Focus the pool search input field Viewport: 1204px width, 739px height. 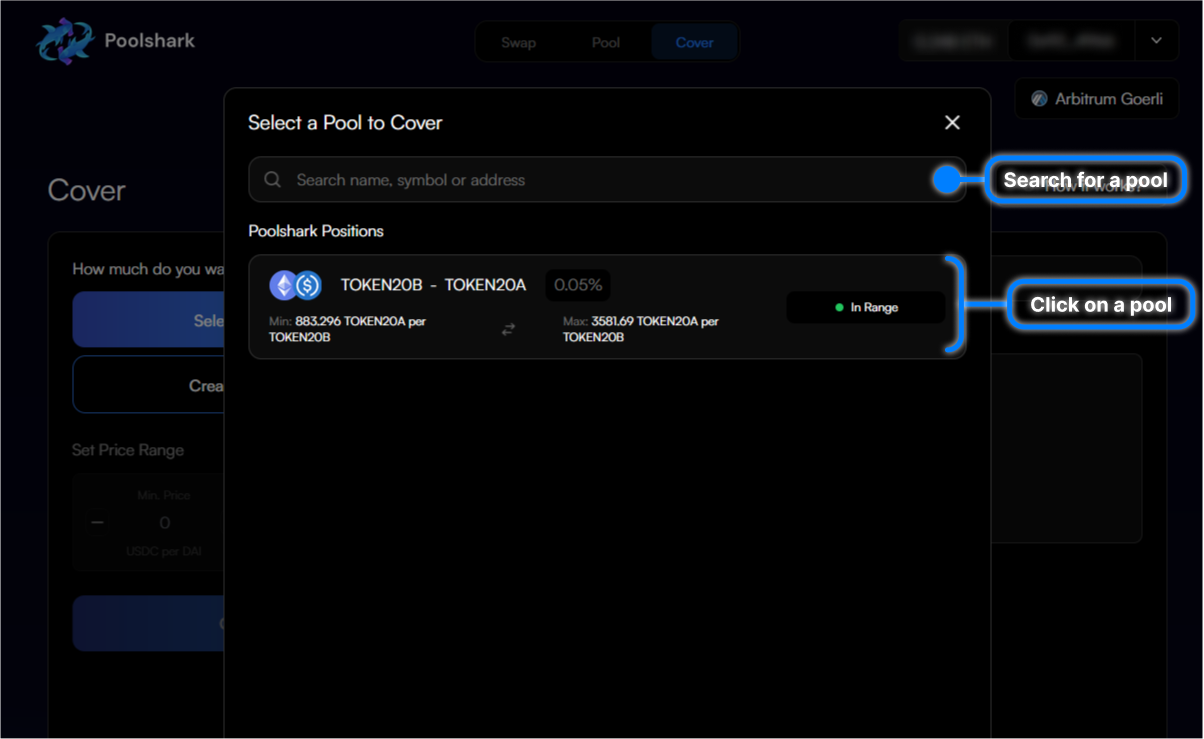click(600, 180)
